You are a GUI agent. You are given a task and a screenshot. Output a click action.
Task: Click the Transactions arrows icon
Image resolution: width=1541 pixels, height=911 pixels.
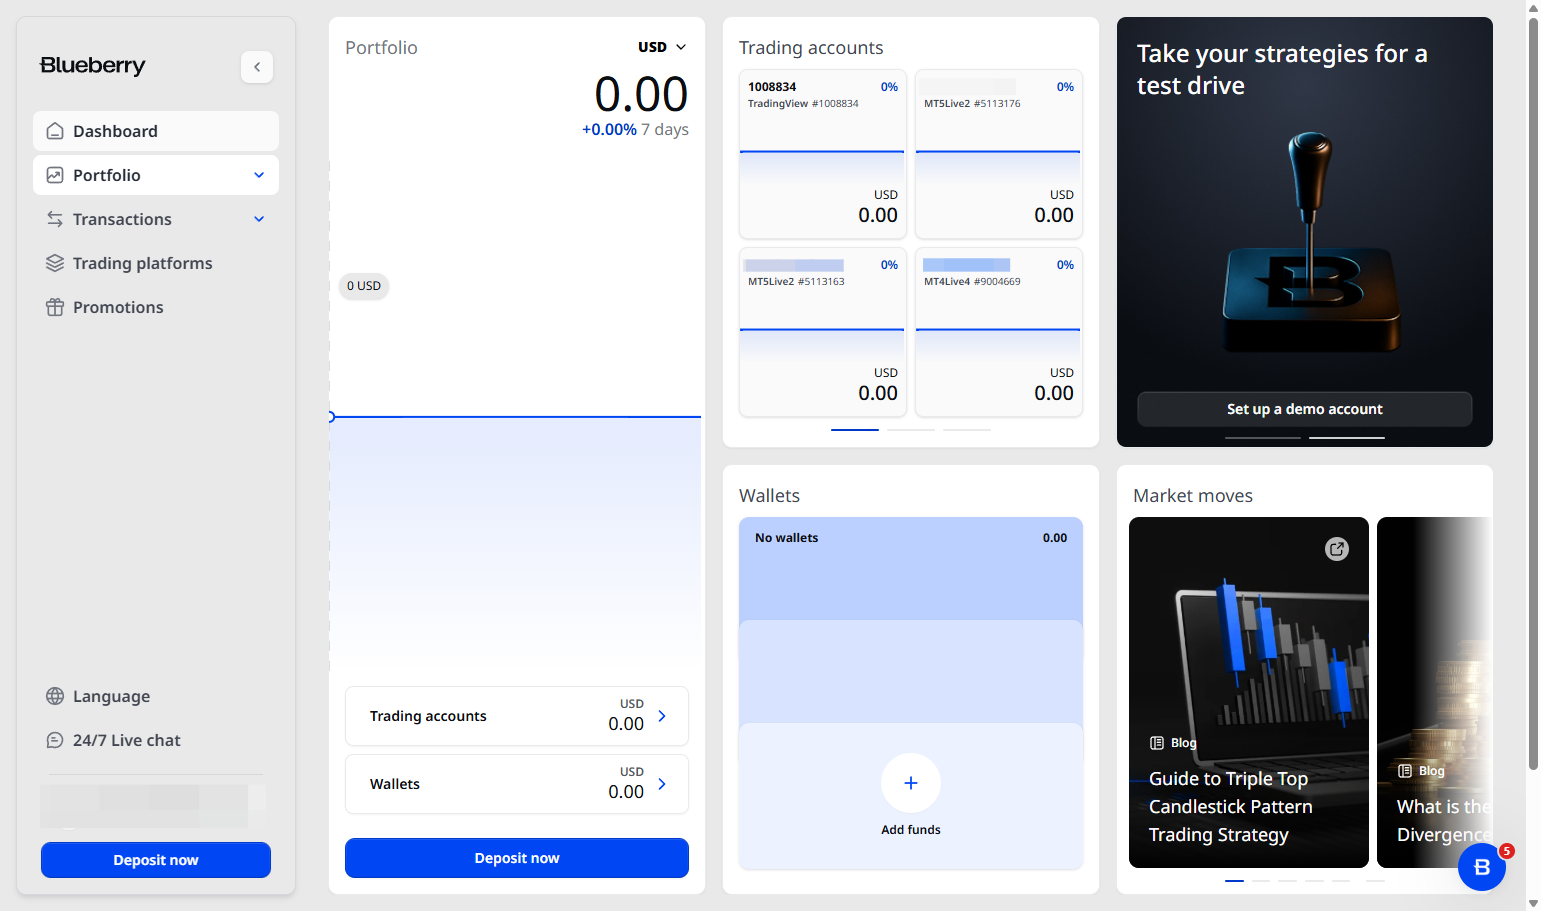tap(55, 219)
